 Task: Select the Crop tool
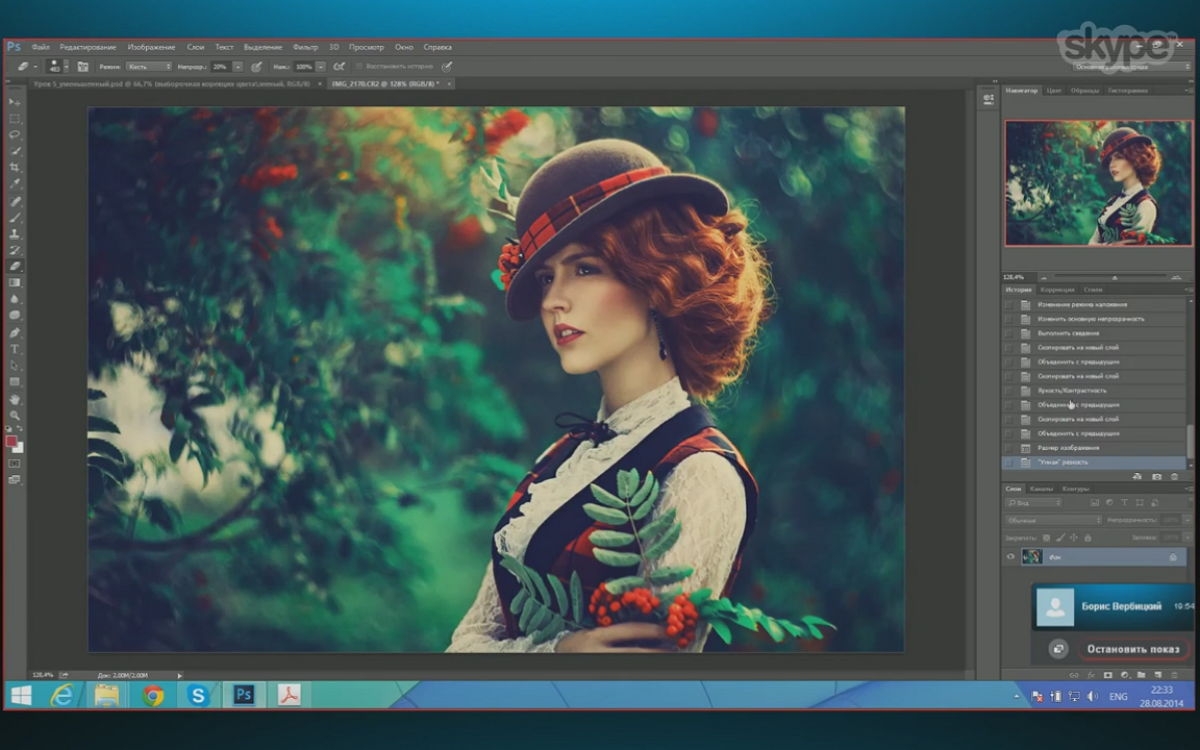15,168
